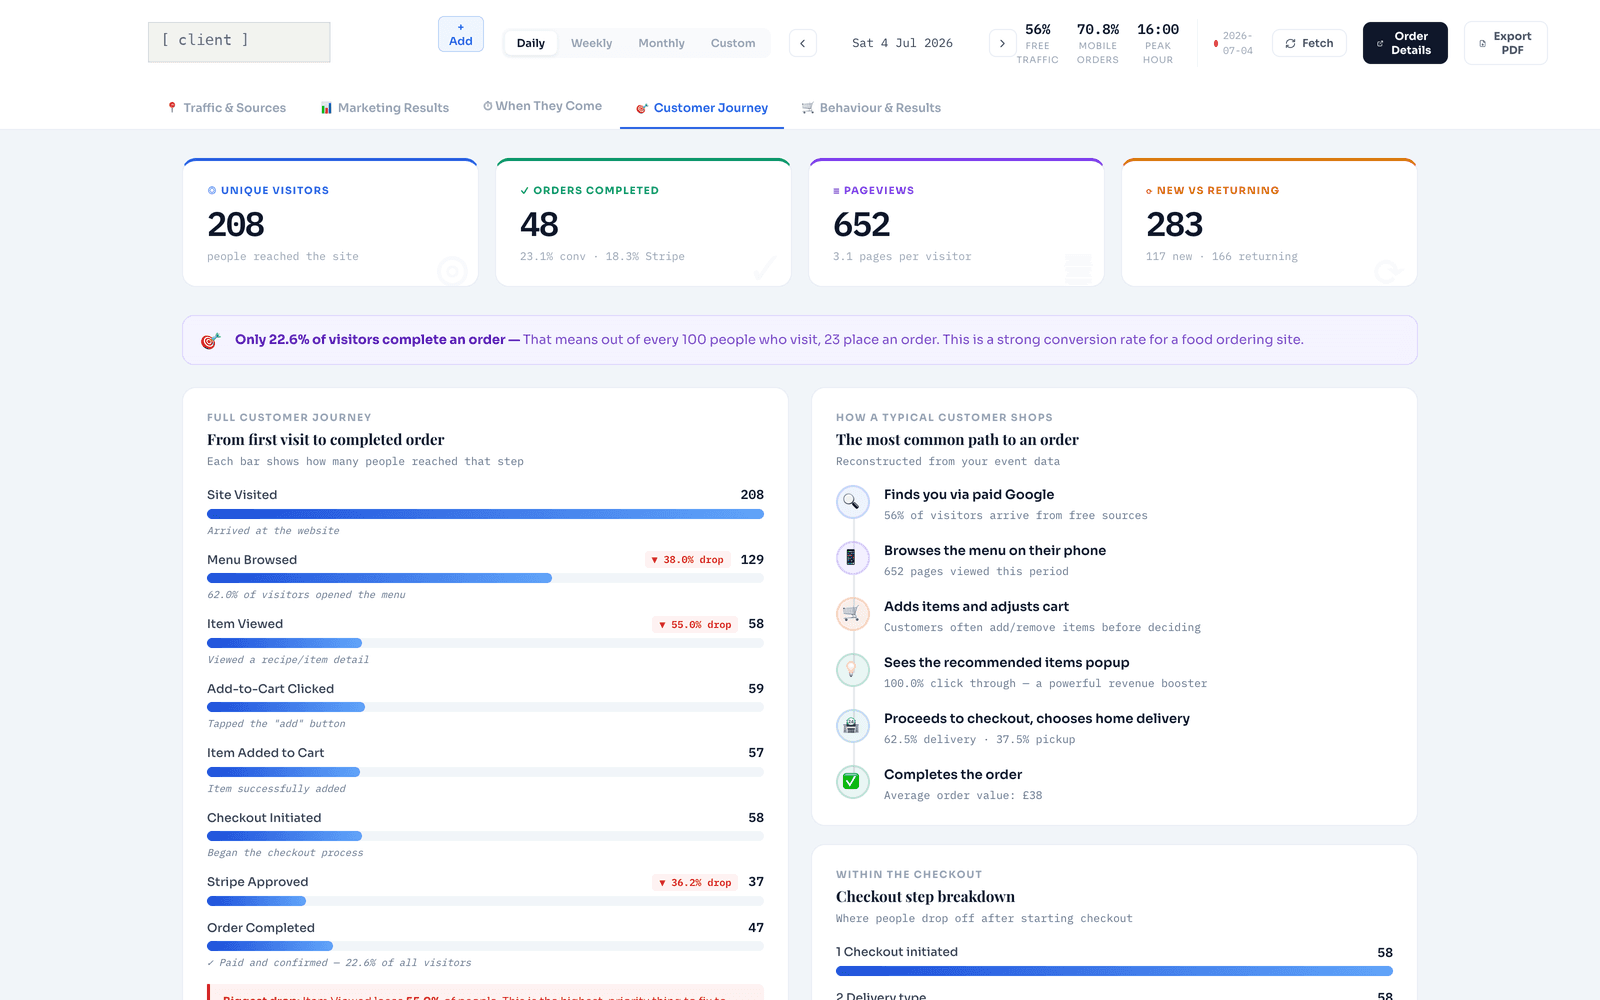Open Order Details
This screenshot has height=1000, width=1600.
point(1405,43)
